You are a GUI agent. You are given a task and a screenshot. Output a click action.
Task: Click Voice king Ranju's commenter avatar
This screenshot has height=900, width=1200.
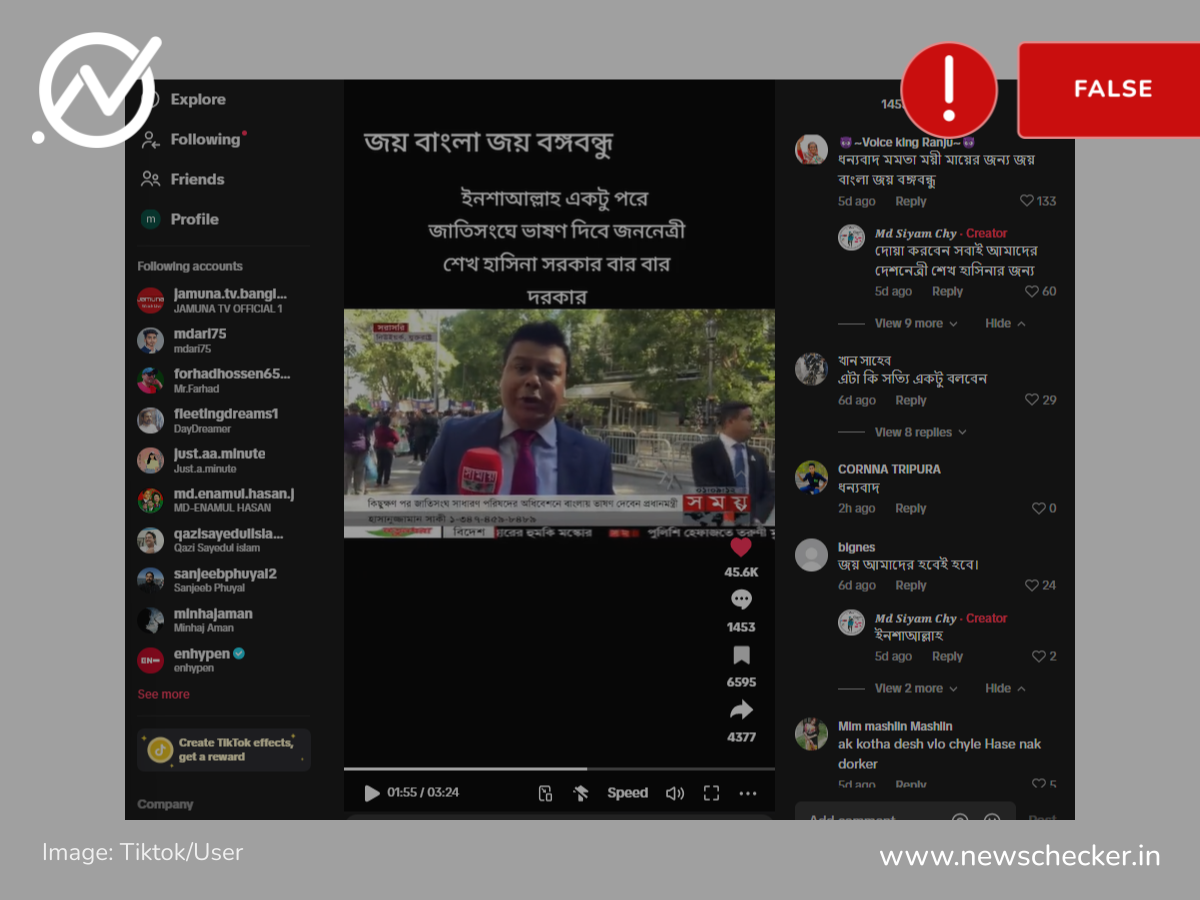(811, 149)
